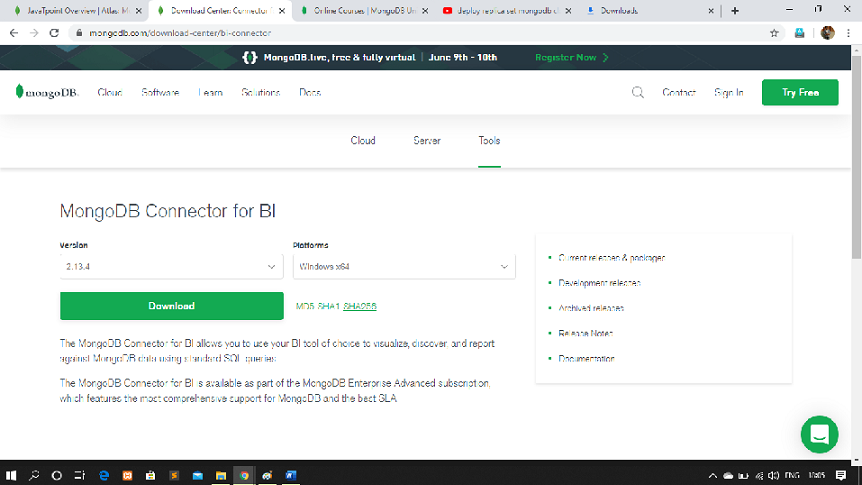Open the Windows notification center
The width and height of the screenshot is (862, 485).
(841, 476)
